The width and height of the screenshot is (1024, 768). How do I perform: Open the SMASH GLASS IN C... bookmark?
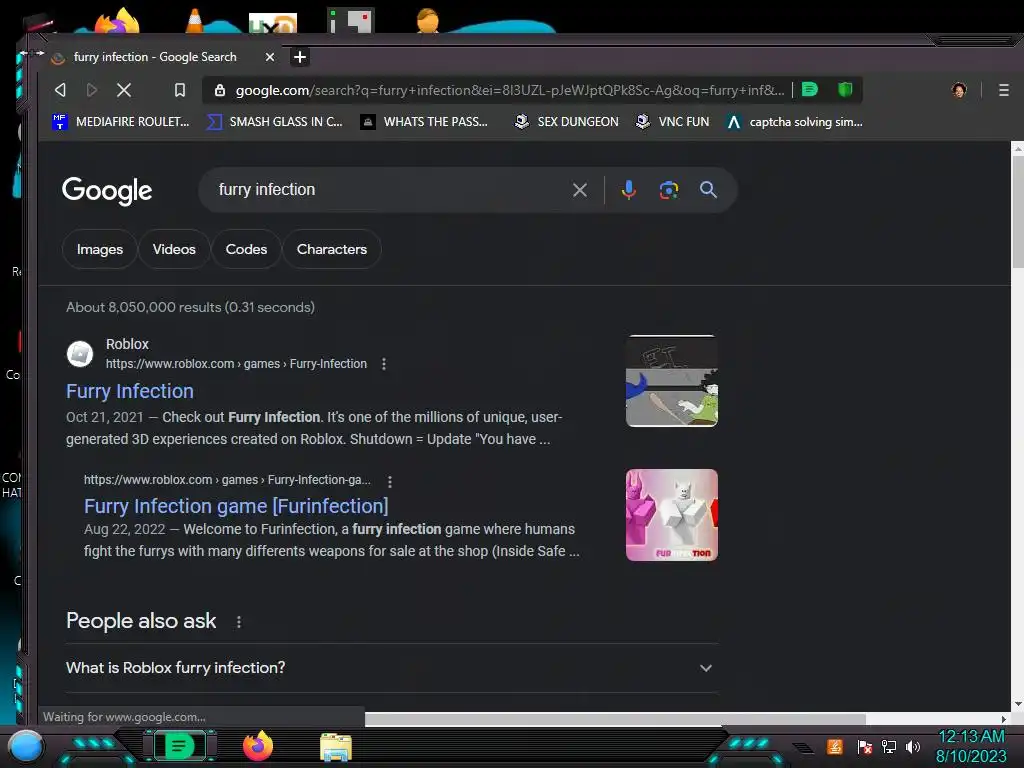(x=274, y=121)
